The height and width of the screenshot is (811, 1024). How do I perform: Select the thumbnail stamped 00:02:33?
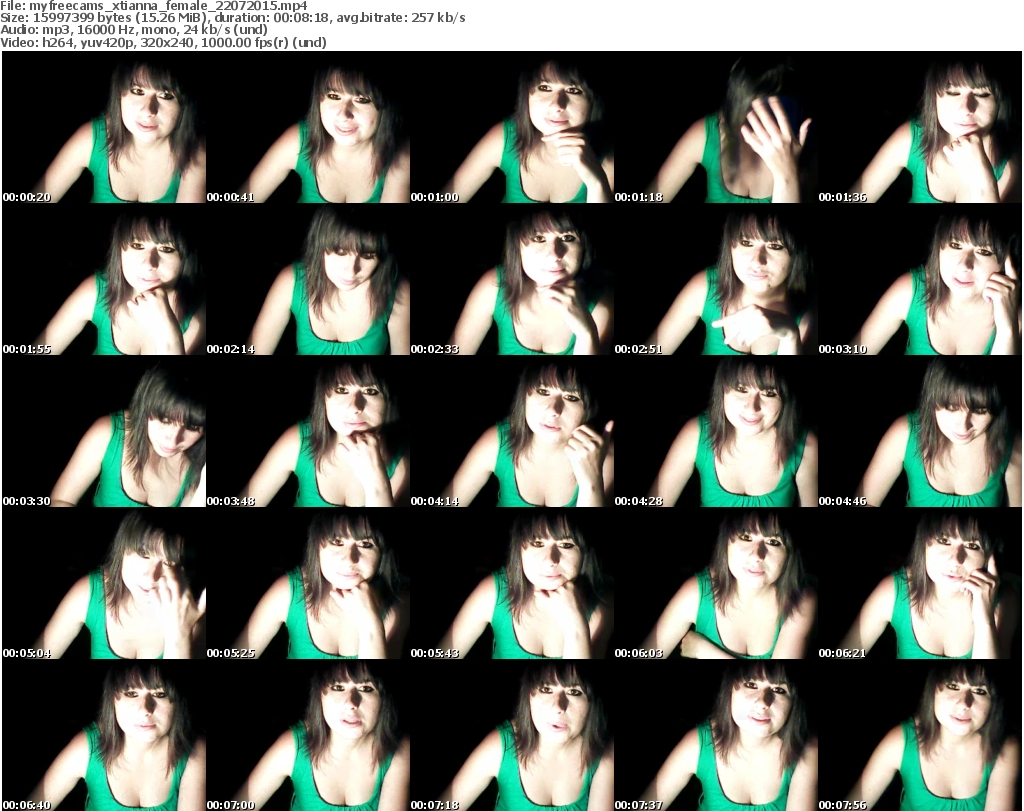tap(512, 279)
